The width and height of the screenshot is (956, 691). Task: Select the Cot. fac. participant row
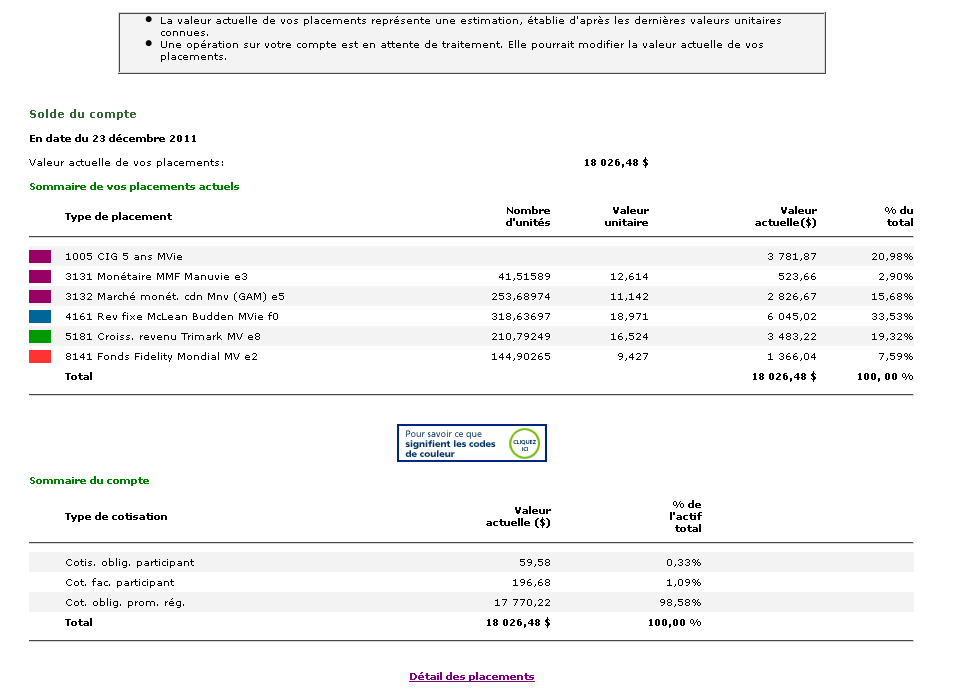point(471,582)
